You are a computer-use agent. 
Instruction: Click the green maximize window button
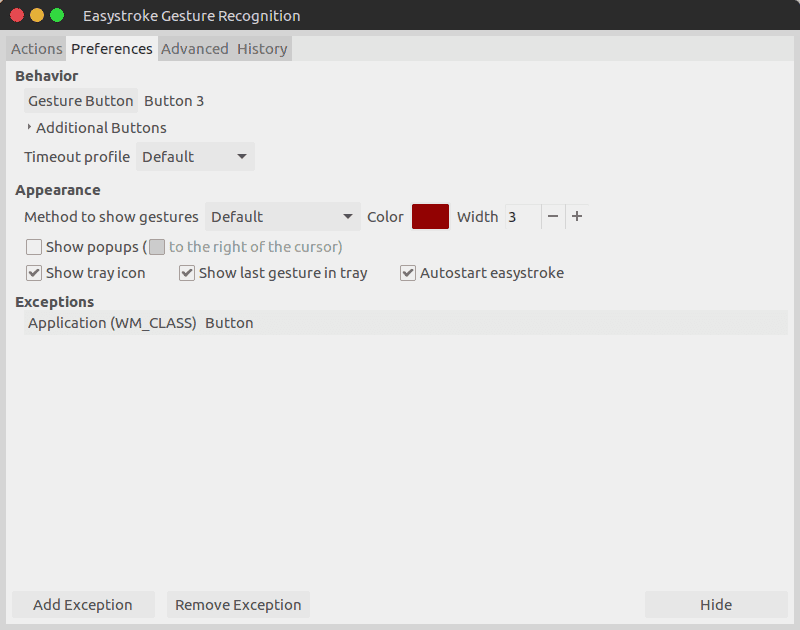(57, 15)
